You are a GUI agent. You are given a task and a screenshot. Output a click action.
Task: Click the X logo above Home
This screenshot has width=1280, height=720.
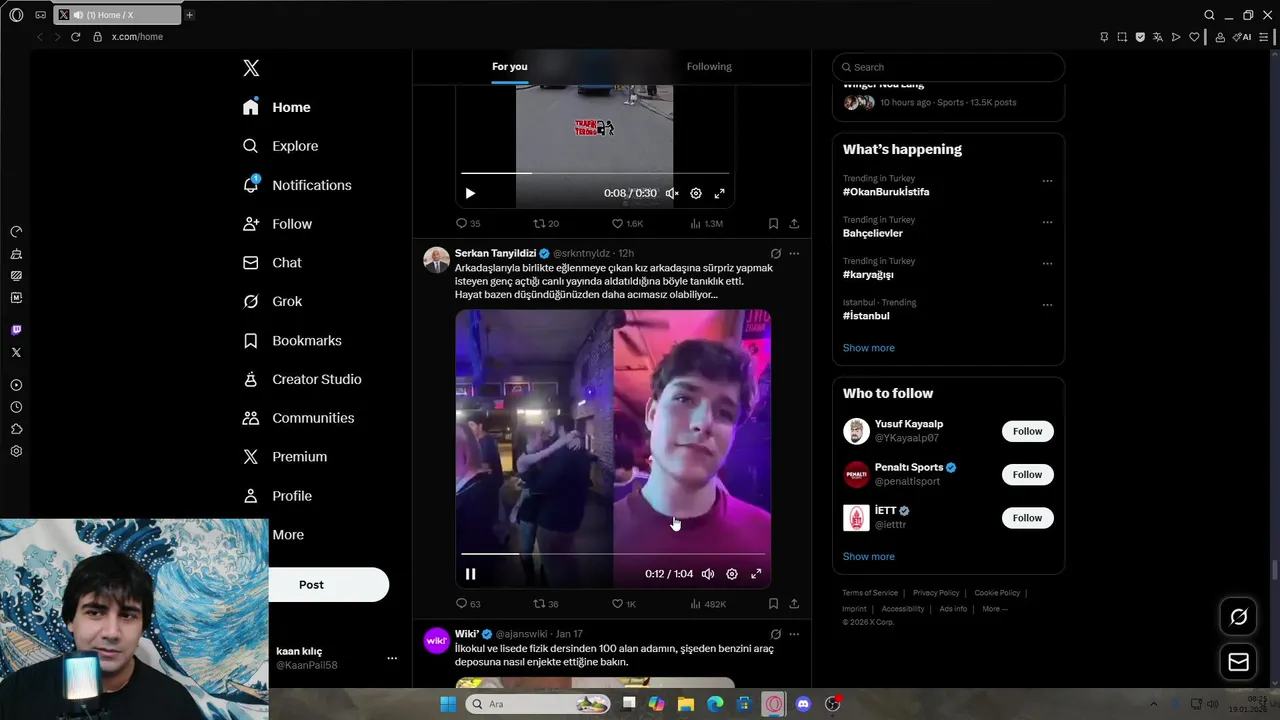click(251, 68)
